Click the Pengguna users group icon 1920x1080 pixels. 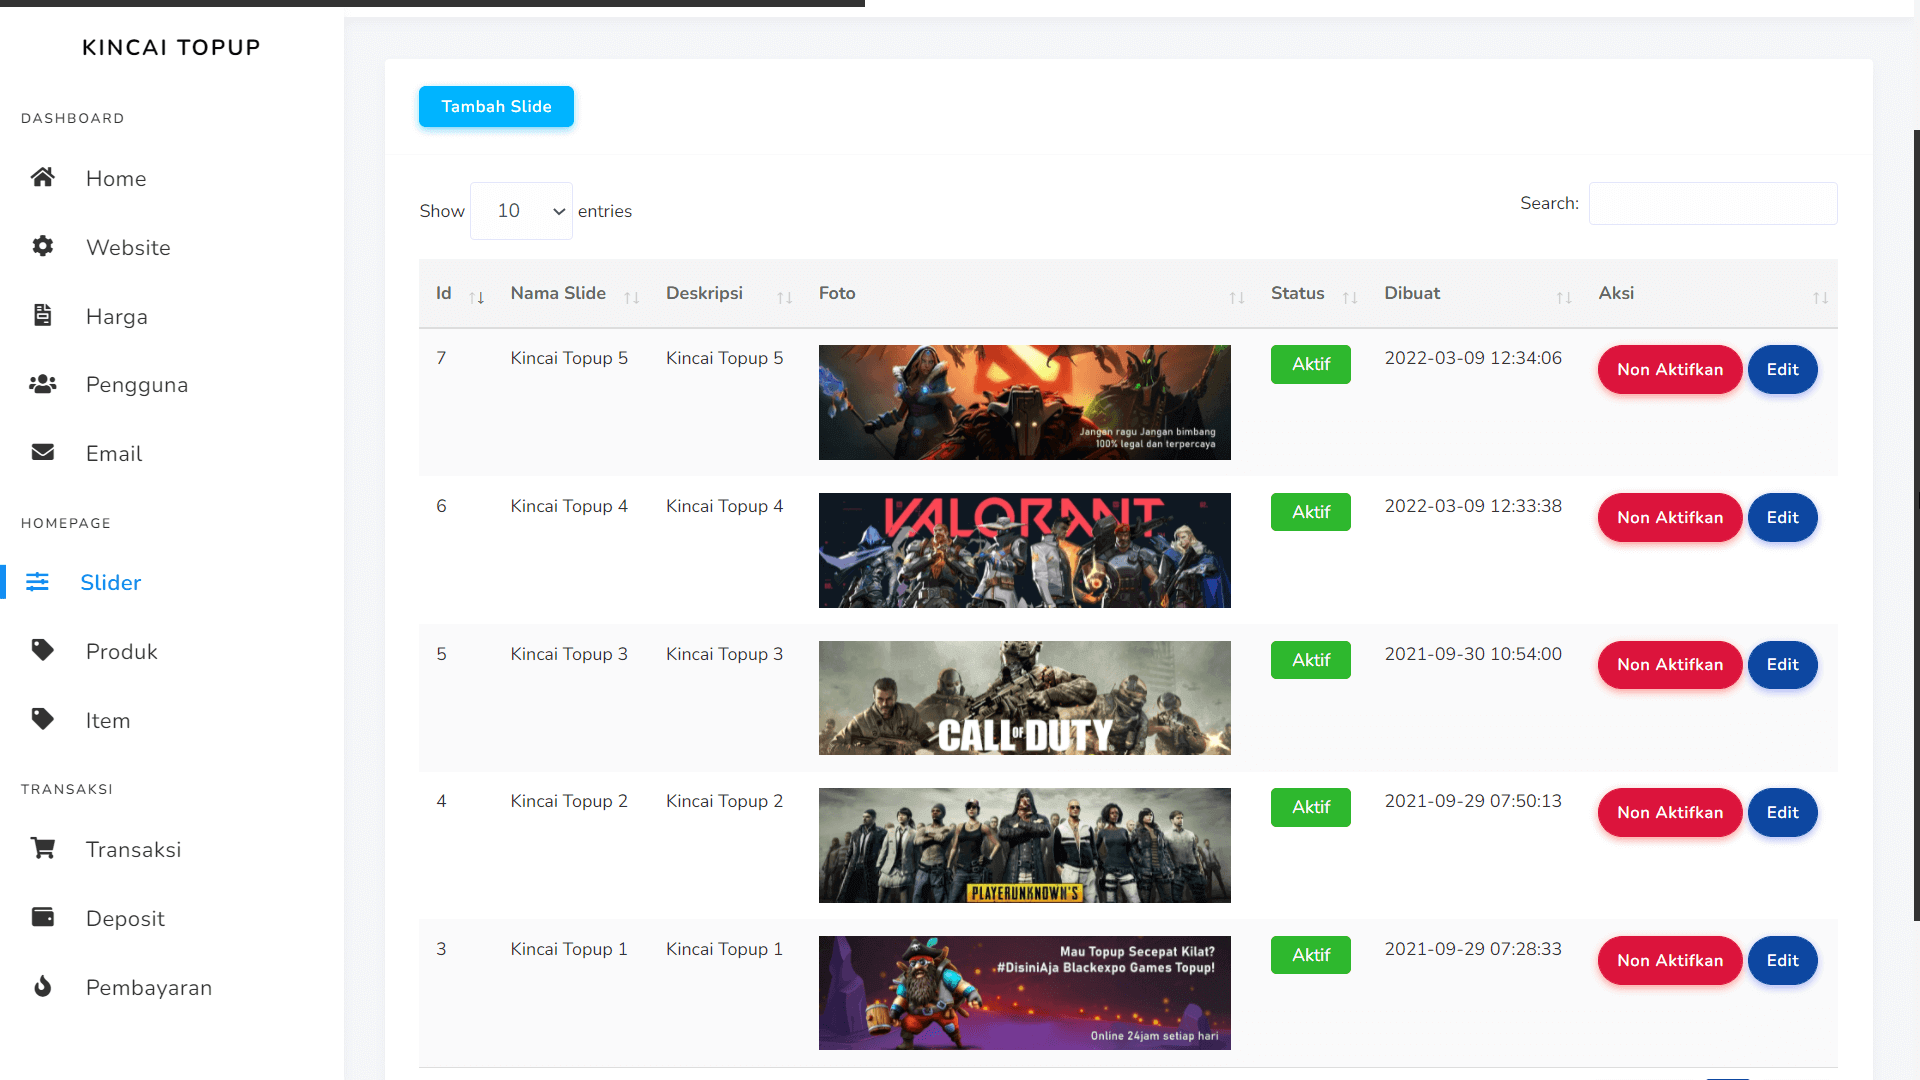(42, 384)
